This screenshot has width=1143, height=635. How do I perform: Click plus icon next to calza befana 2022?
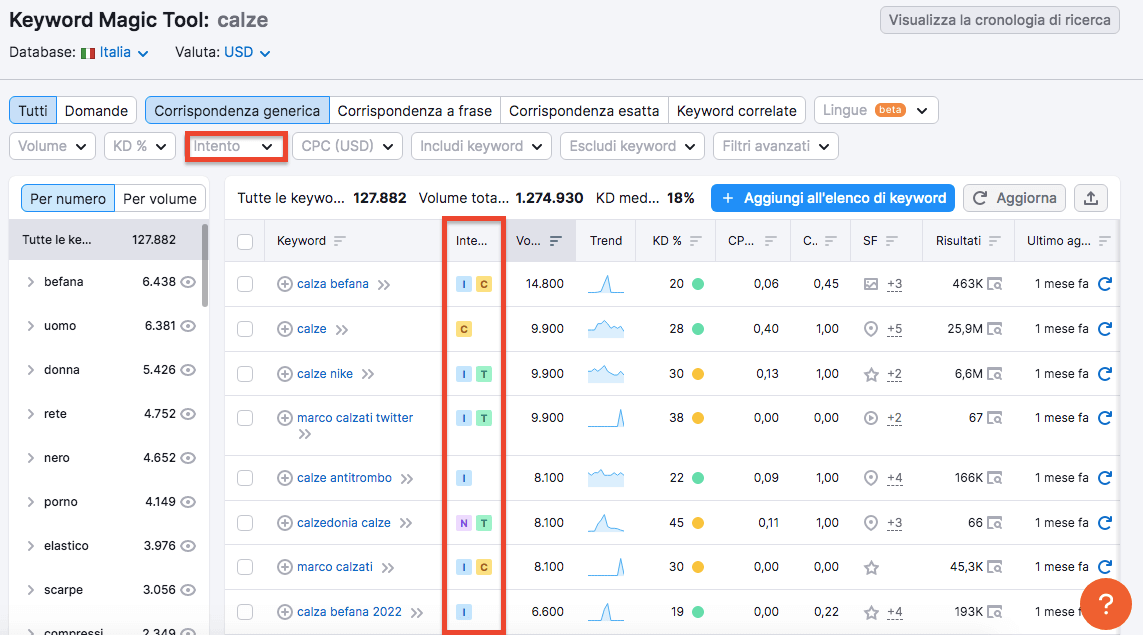pos(285,612)
